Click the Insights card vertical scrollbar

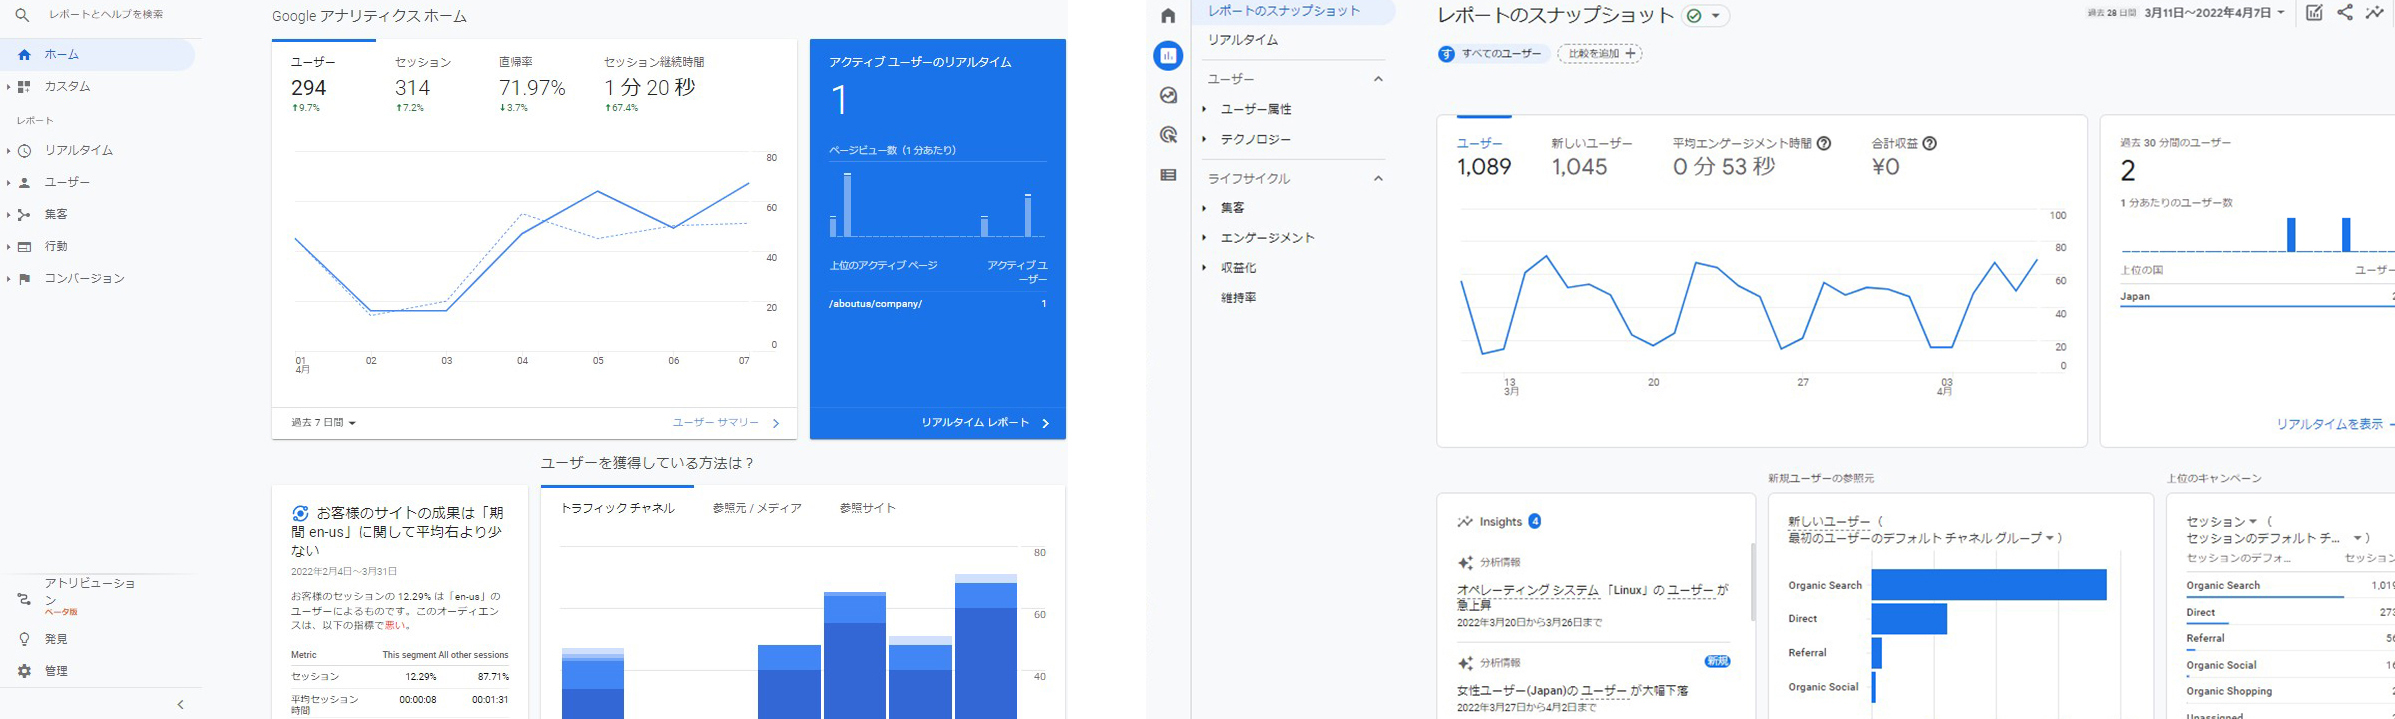pos(1752,582)
